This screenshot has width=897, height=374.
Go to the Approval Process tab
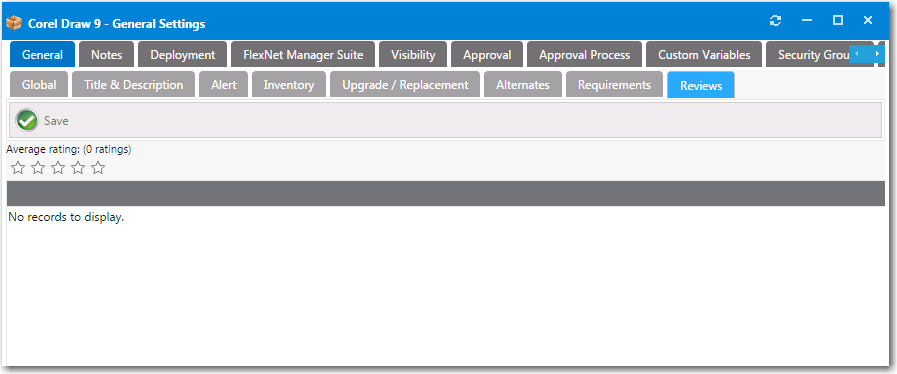click(x=584, y=54)
